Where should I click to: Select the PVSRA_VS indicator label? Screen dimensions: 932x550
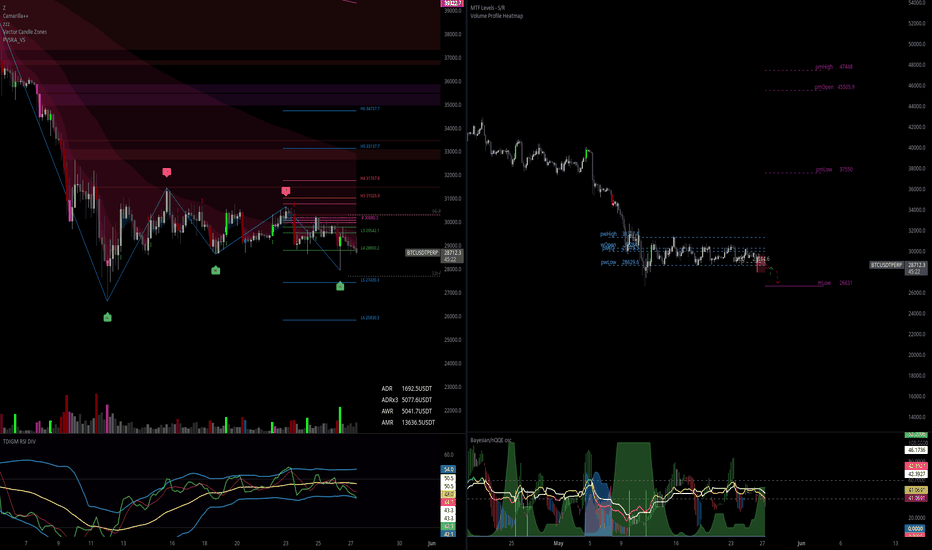click(14, 40)
